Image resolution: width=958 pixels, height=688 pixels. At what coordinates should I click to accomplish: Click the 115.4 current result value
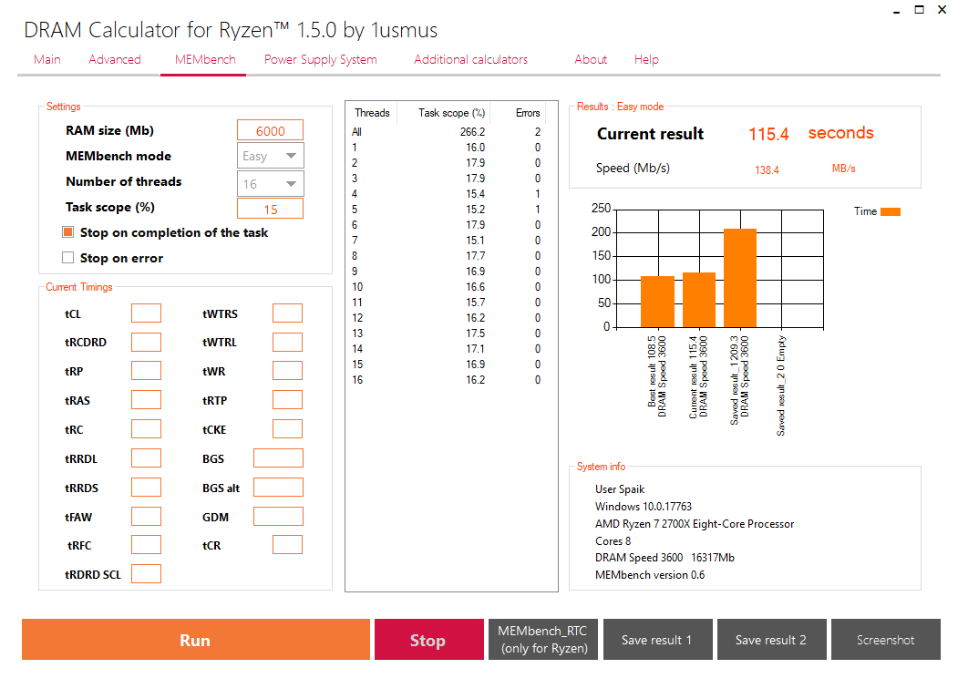tap(769, 134)
